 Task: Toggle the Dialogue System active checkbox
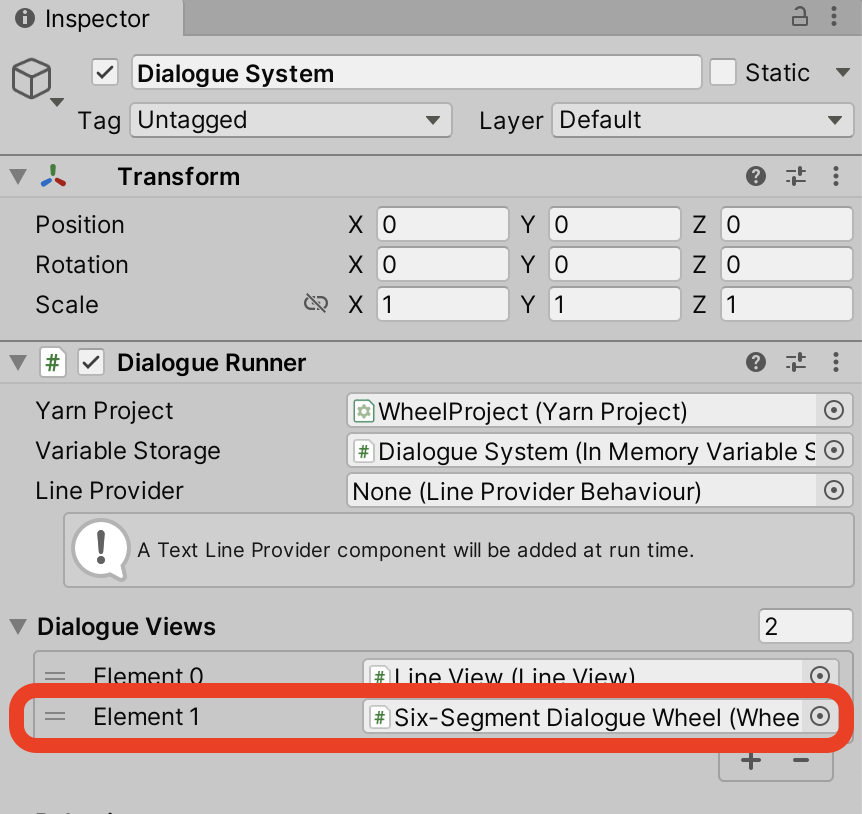105,73
